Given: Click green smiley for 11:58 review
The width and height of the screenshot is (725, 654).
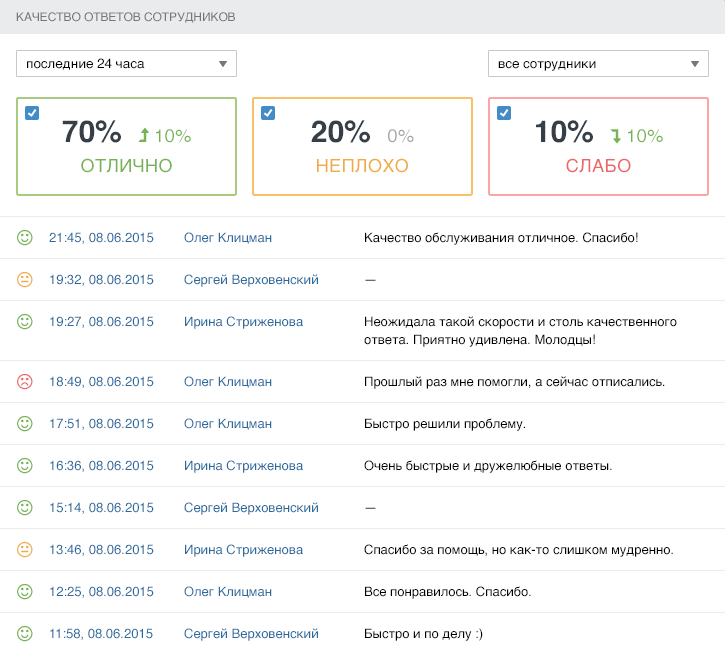Looking at the screenshot, I should click(x=25, y=634).
